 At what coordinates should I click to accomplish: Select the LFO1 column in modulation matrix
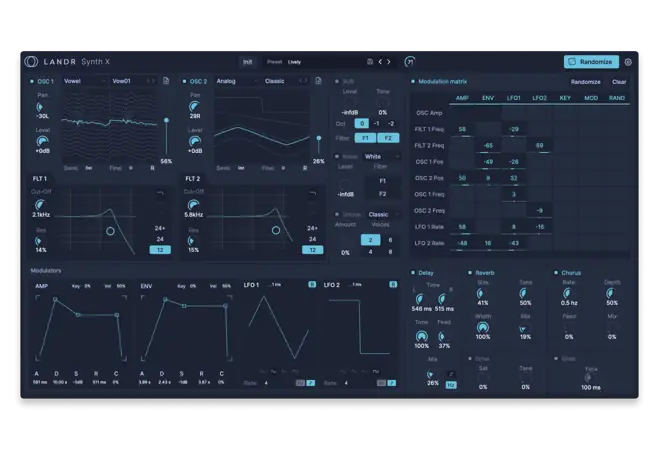513,98
